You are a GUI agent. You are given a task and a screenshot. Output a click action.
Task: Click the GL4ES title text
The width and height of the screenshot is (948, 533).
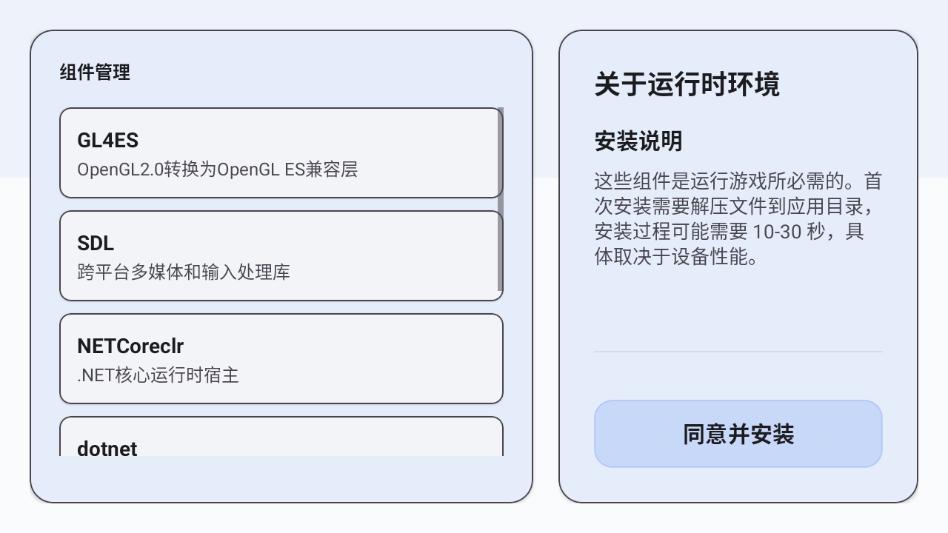click(x=108, y=141)
